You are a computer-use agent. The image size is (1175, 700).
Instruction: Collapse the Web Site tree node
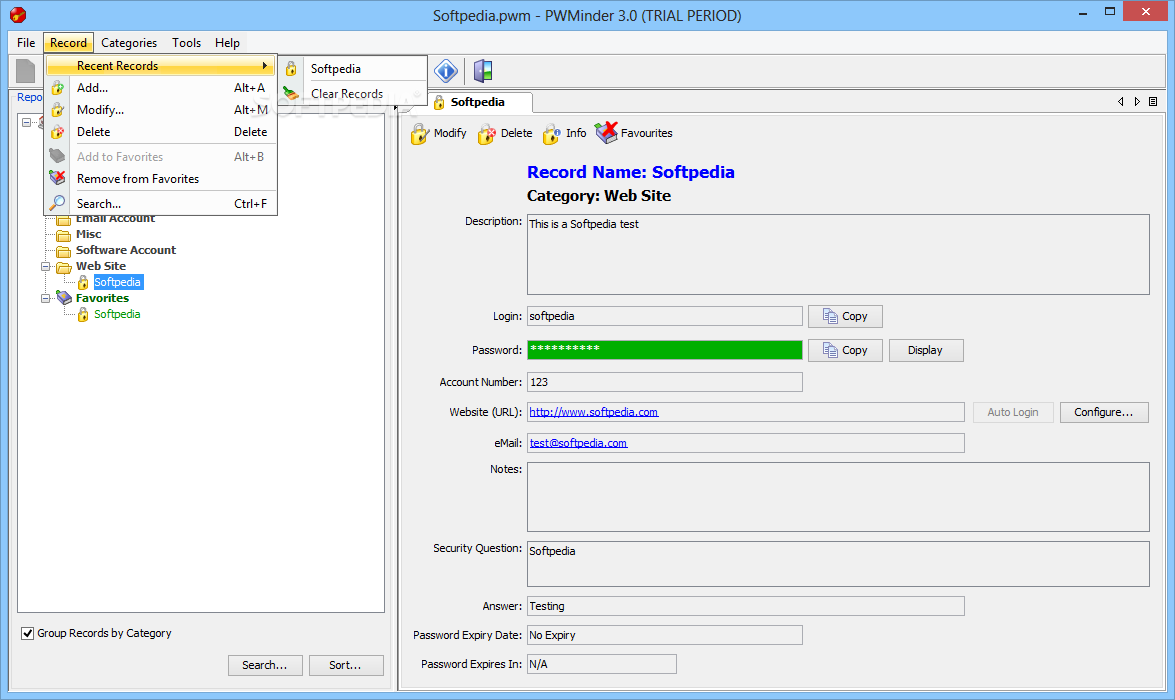[x=46, y=267]
